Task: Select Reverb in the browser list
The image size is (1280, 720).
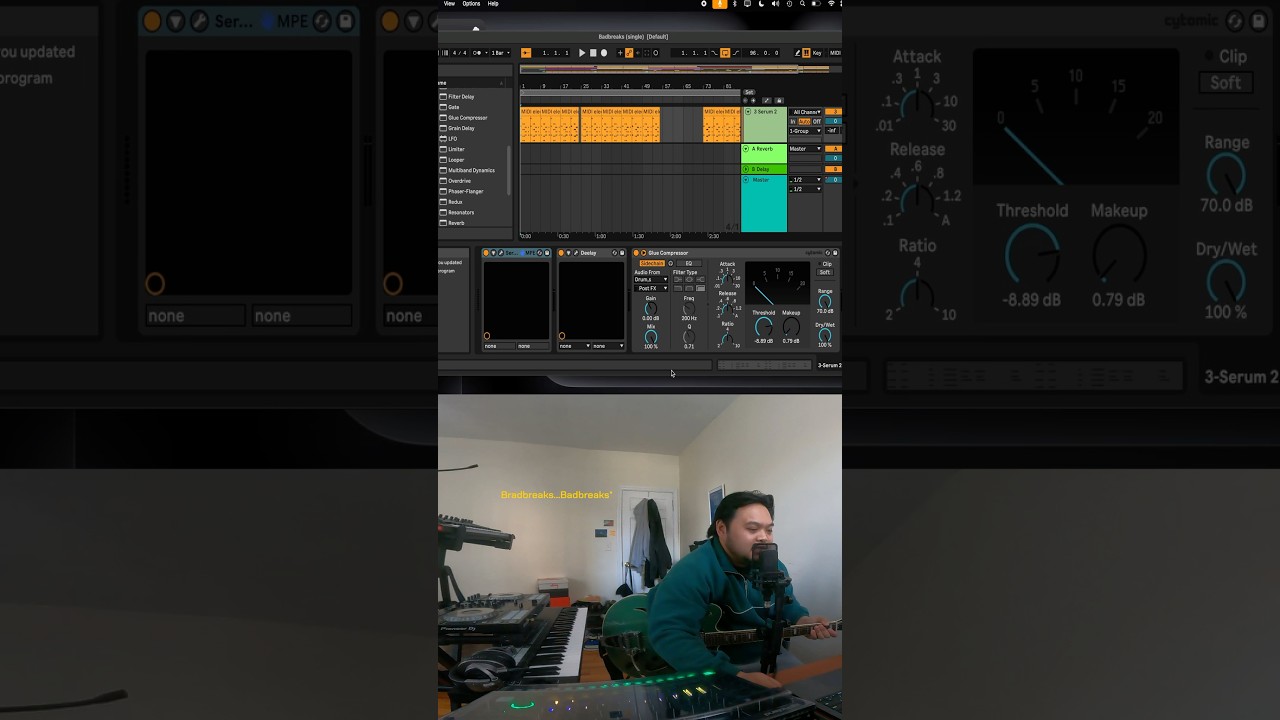Action: pyautogui.click(x=456, y=223)
